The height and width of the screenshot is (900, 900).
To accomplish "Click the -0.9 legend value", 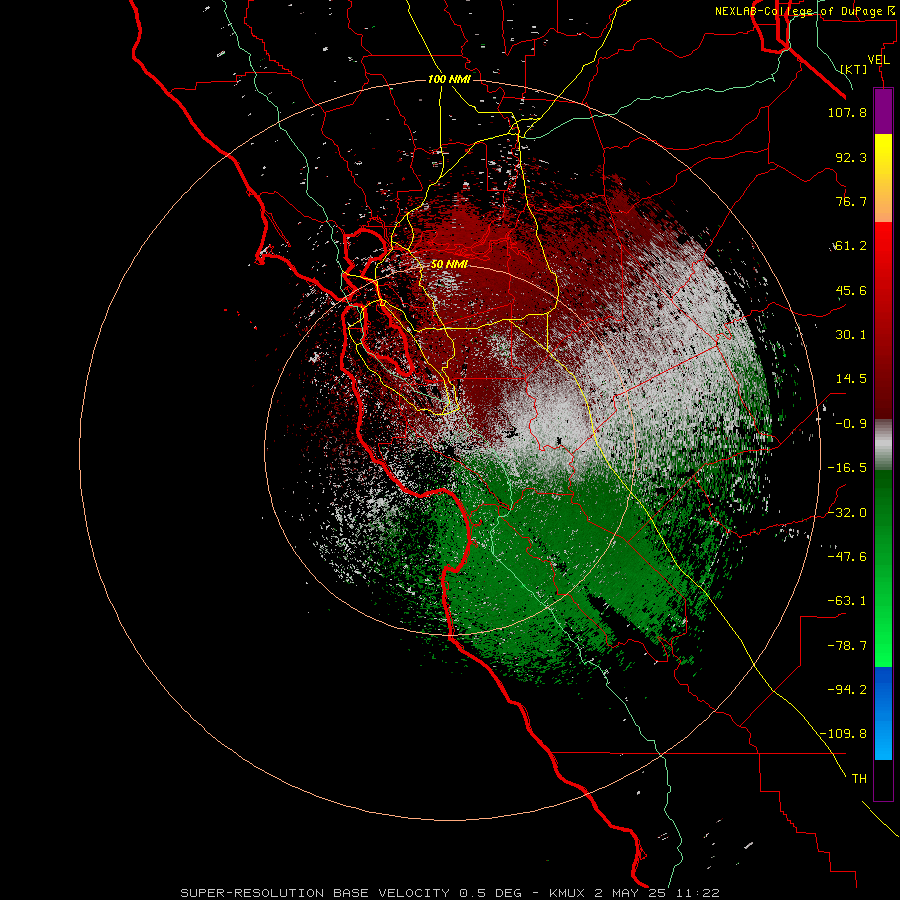I will [851, 424].
